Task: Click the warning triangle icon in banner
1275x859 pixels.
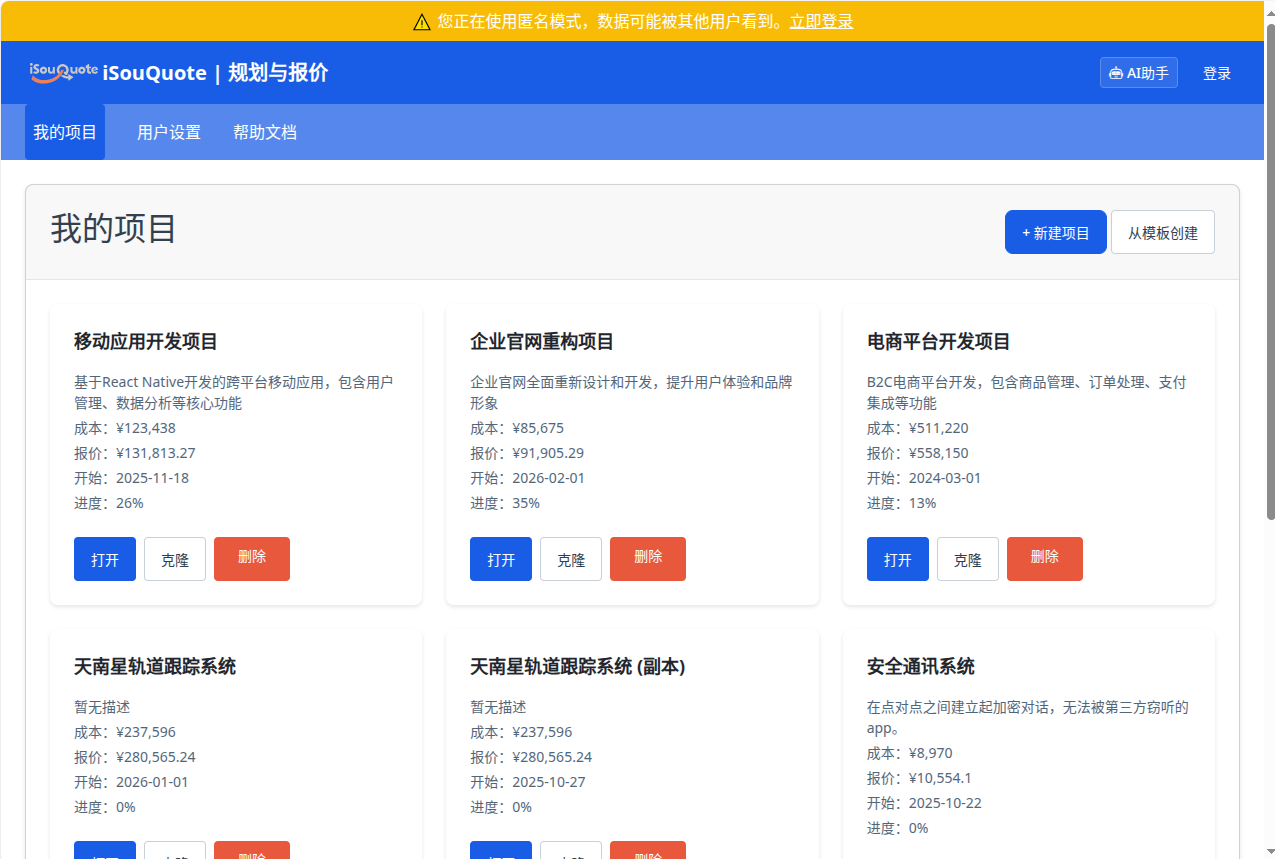Action: click(x=422, y=22)
